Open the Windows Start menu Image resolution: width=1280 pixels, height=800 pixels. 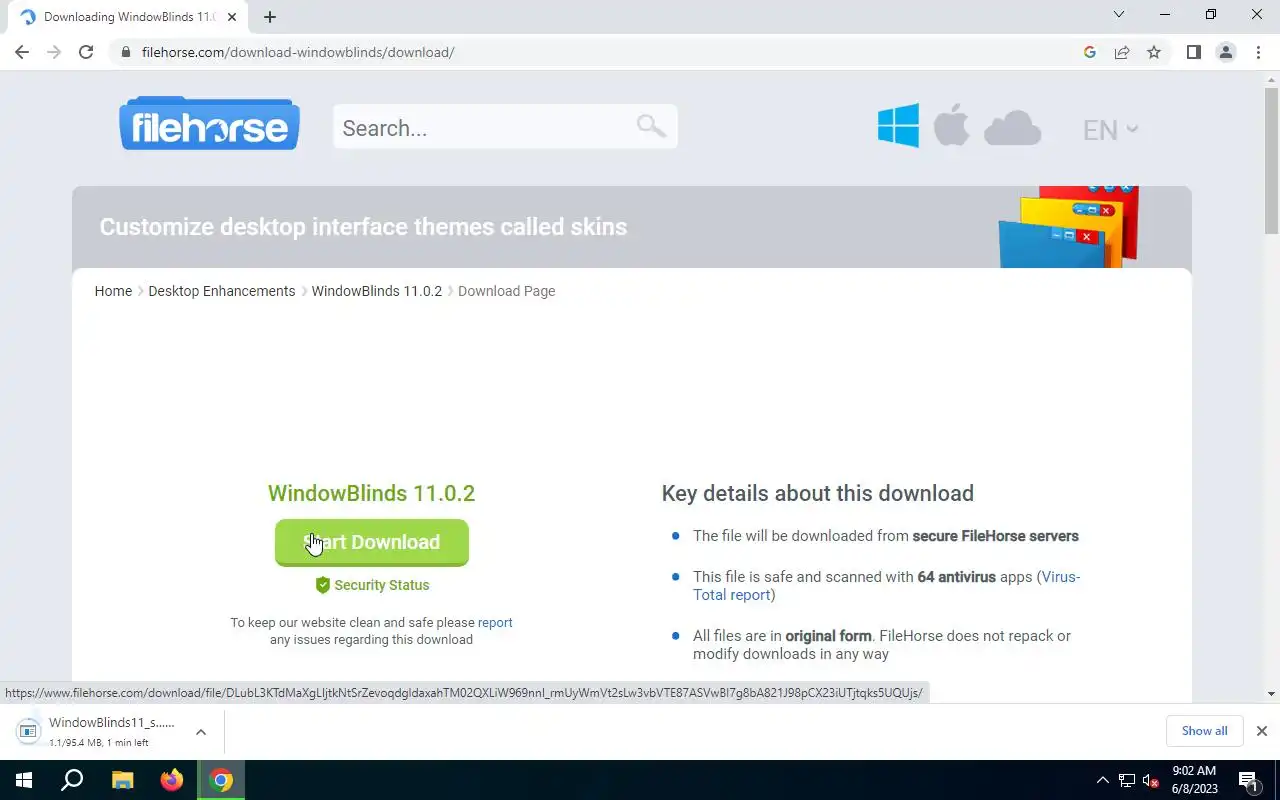24,780
